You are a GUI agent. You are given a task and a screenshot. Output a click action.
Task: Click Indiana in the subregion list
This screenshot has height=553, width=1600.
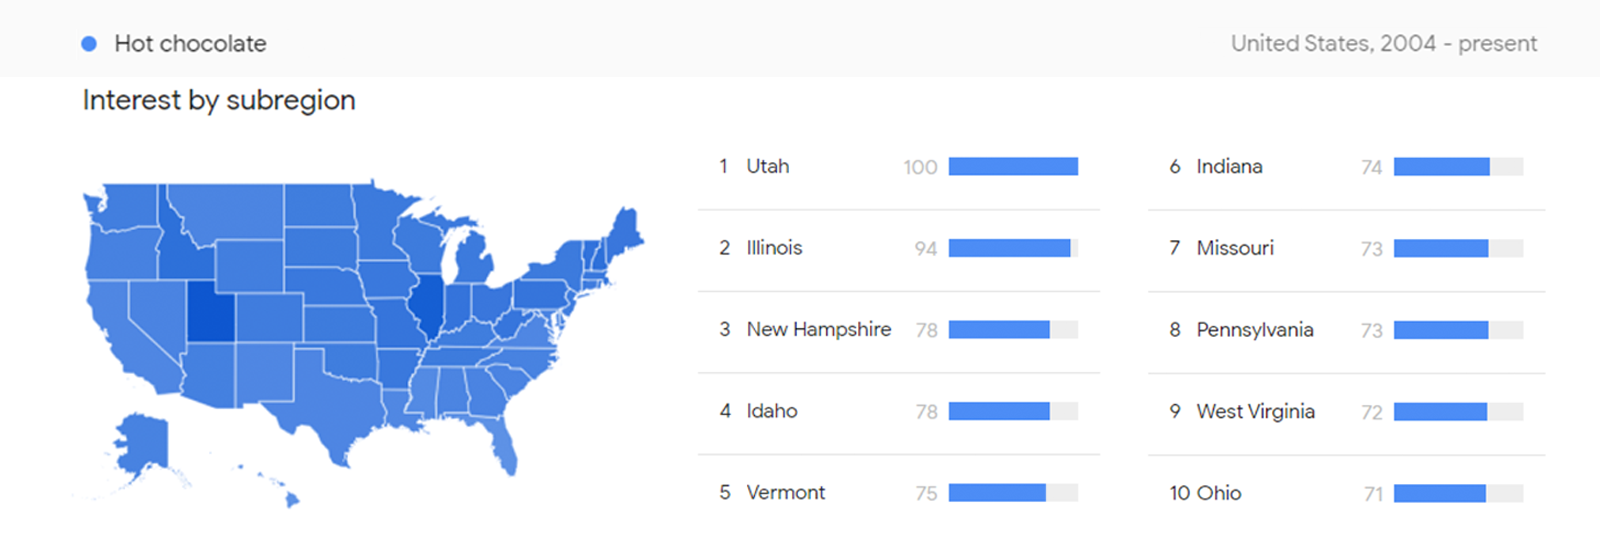pyautogui.click(x=1229, y=166)
